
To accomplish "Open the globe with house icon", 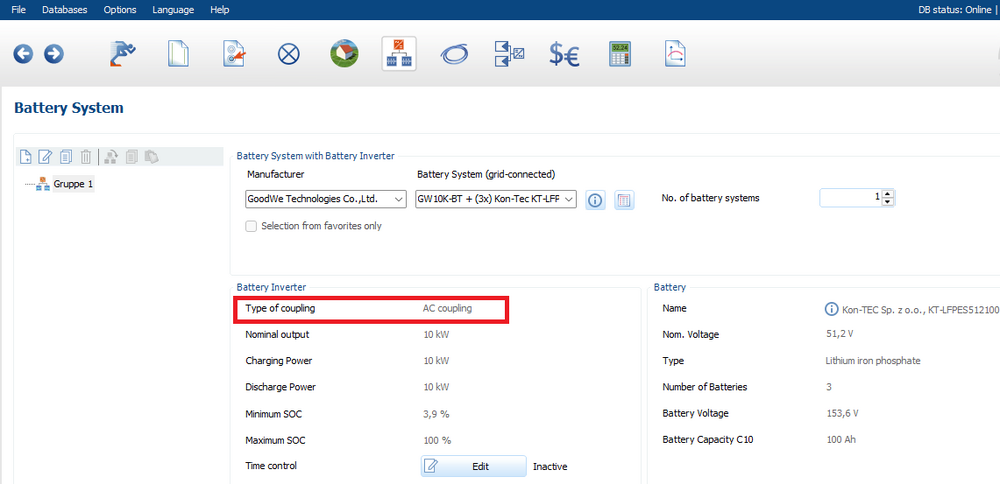I will (344, 53).
